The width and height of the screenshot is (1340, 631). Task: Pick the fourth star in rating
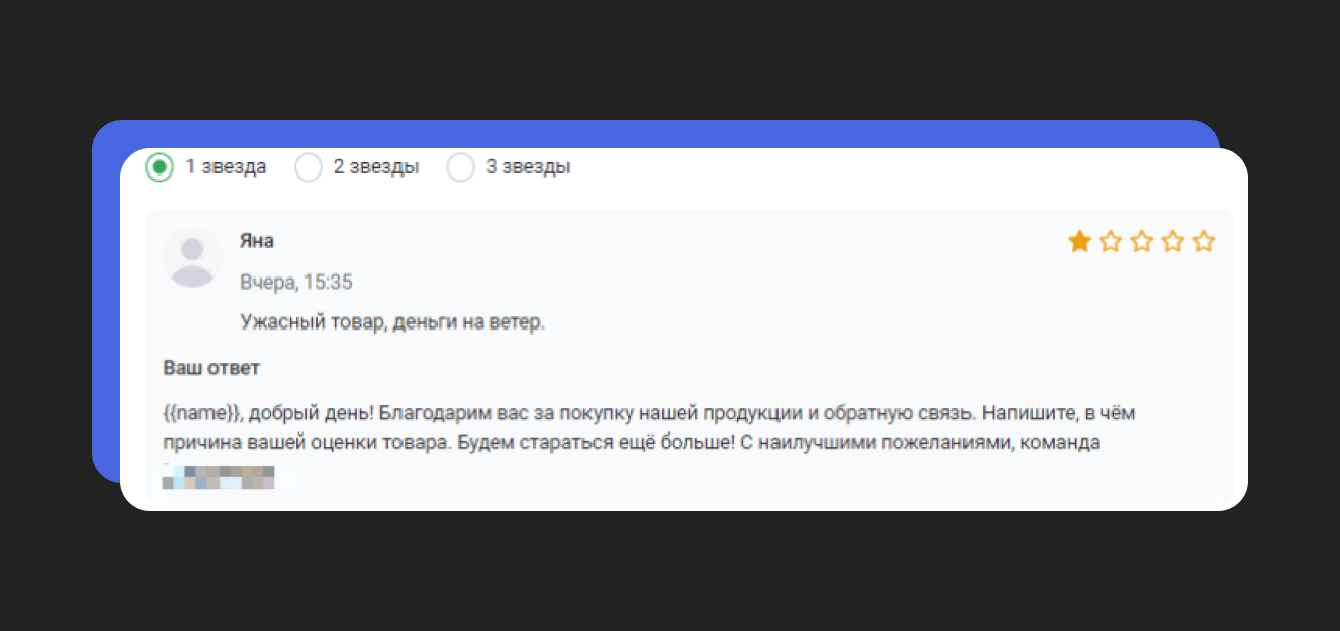pyautogui.click(x=1173, y=241)
